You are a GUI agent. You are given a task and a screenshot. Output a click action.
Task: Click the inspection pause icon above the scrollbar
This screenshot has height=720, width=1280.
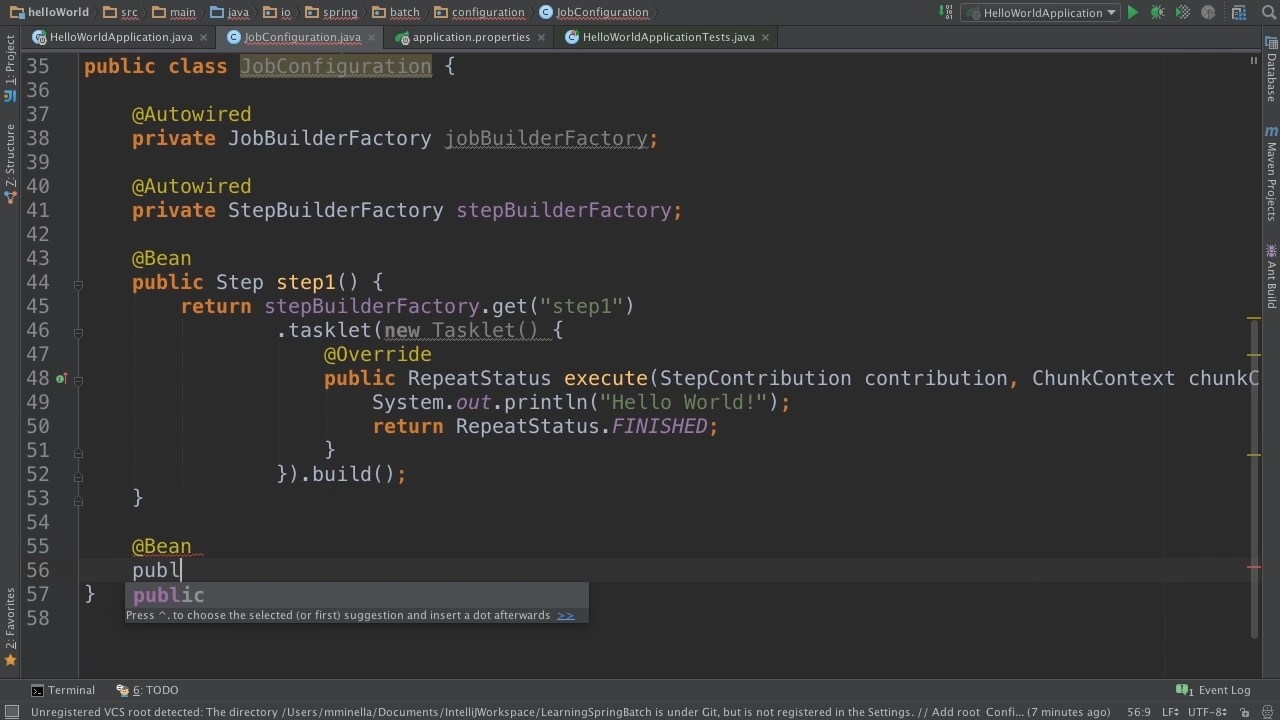[1253, 61]
